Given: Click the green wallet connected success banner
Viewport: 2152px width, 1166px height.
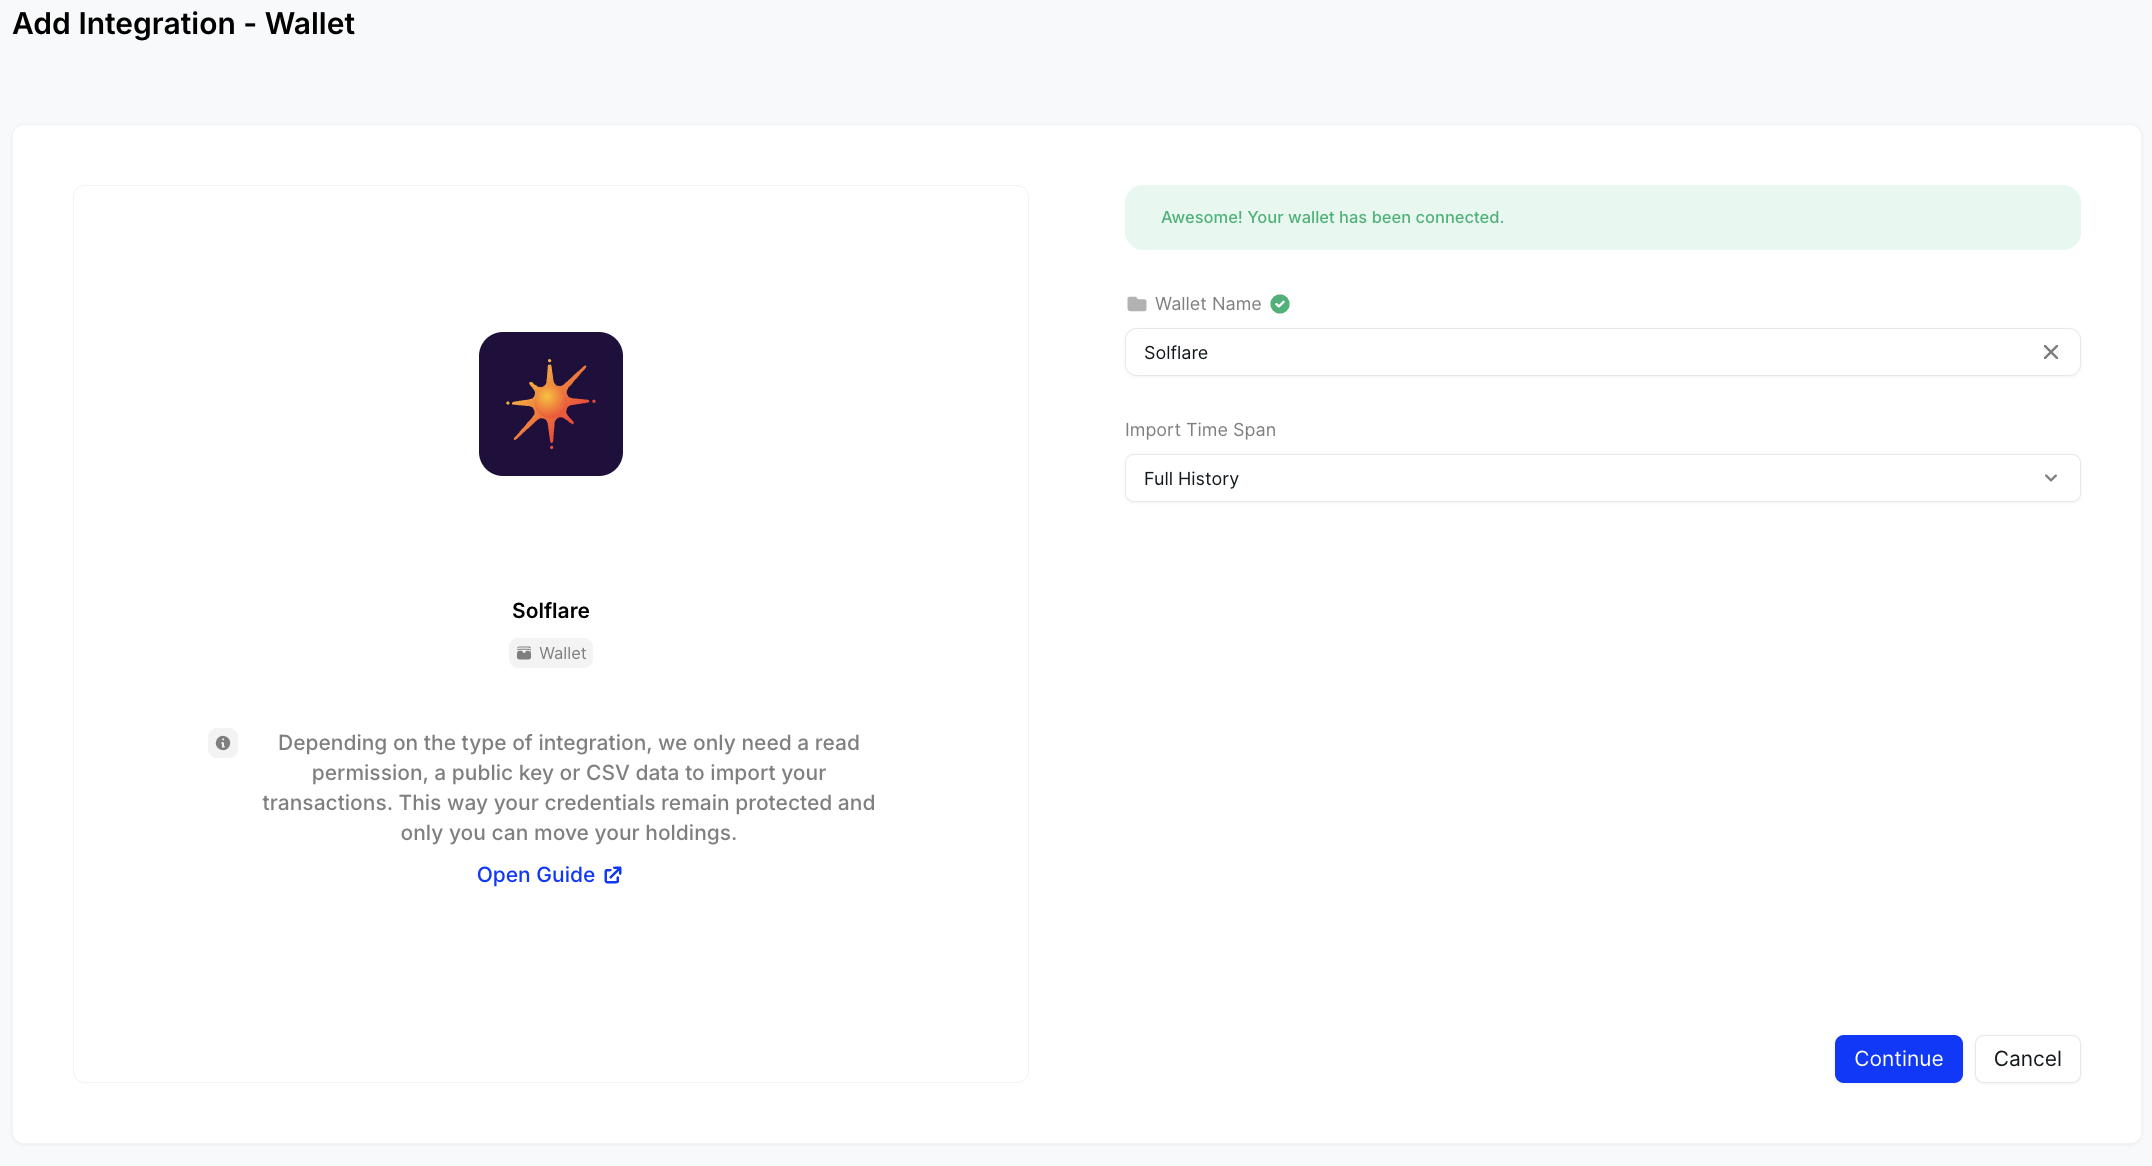Looking at the screenshot, I should pyautogui.click(x=1602, y=217).
